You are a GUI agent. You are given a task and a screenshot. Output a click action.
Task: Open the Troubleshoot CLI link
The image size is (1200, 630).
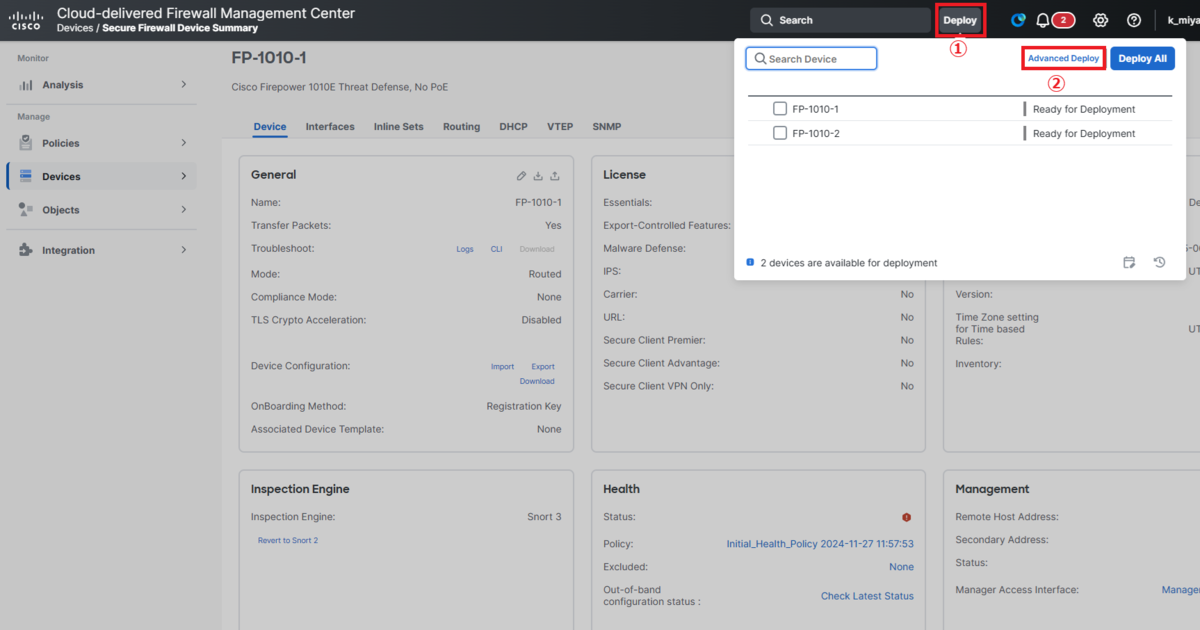[496, 249]
